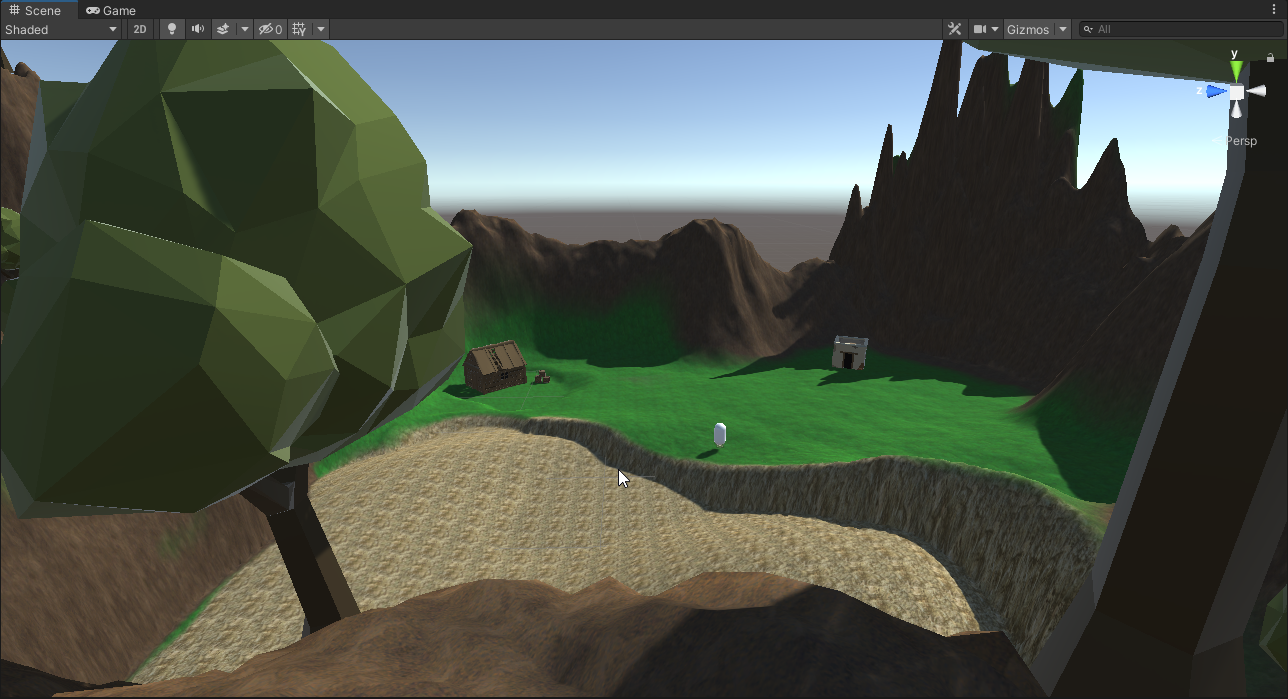The image size is (1288, 699).
Task: Toggle scene lighting with the light bulb icon
Action: 171,29
